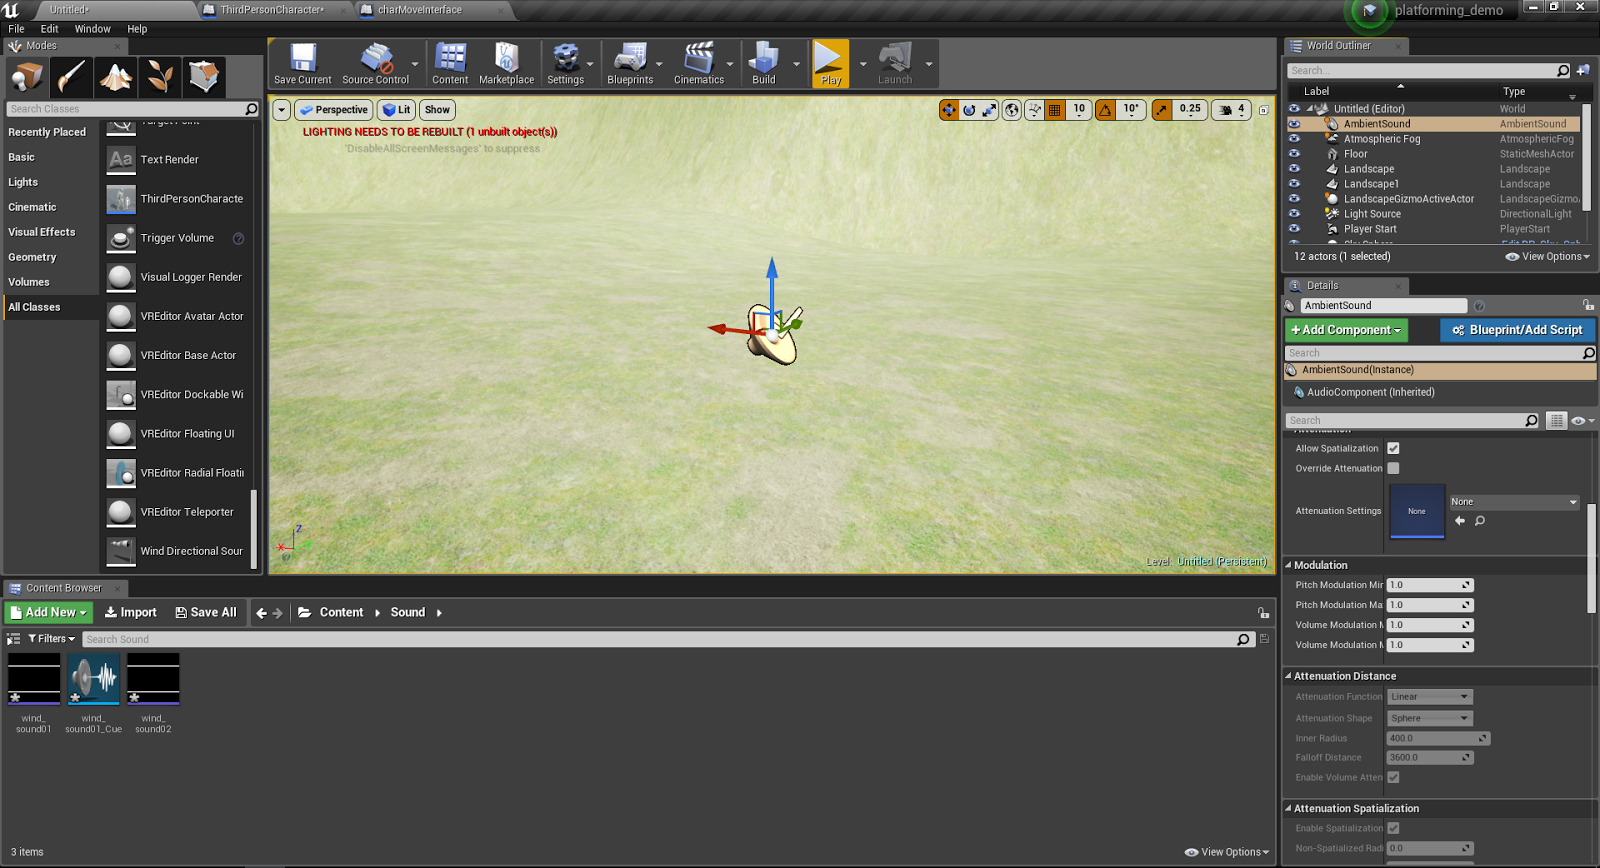Select the Place mode icon
The width and height of the screenshot is (1600, 868).
[27, 77]
